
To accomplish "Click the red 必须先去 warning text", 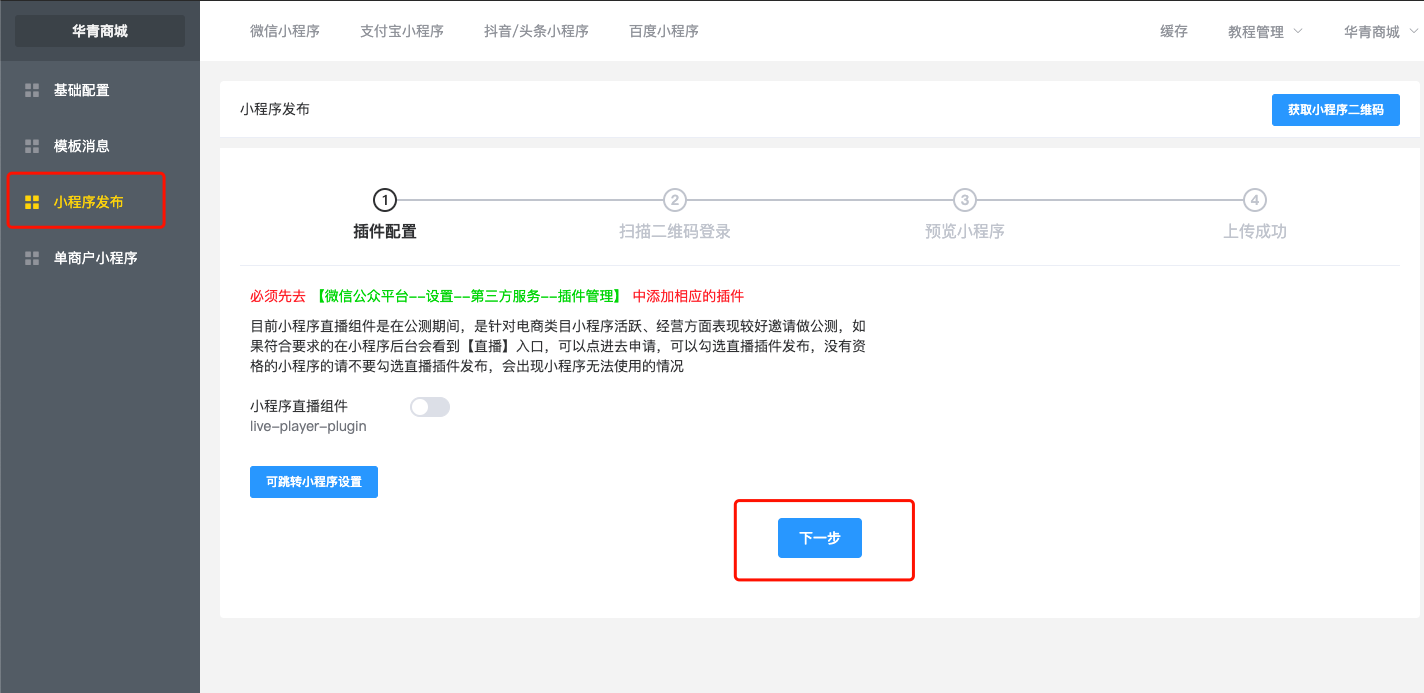I will pos(278,296).
